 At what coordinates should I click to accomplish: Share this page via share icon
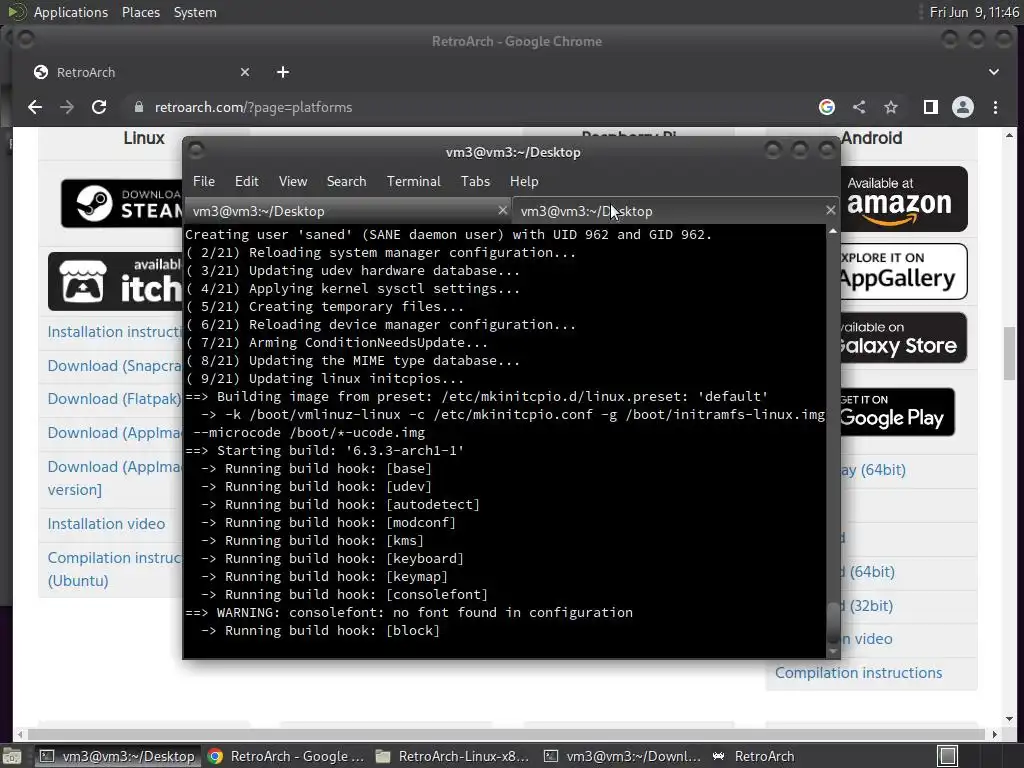pos(859,107)
